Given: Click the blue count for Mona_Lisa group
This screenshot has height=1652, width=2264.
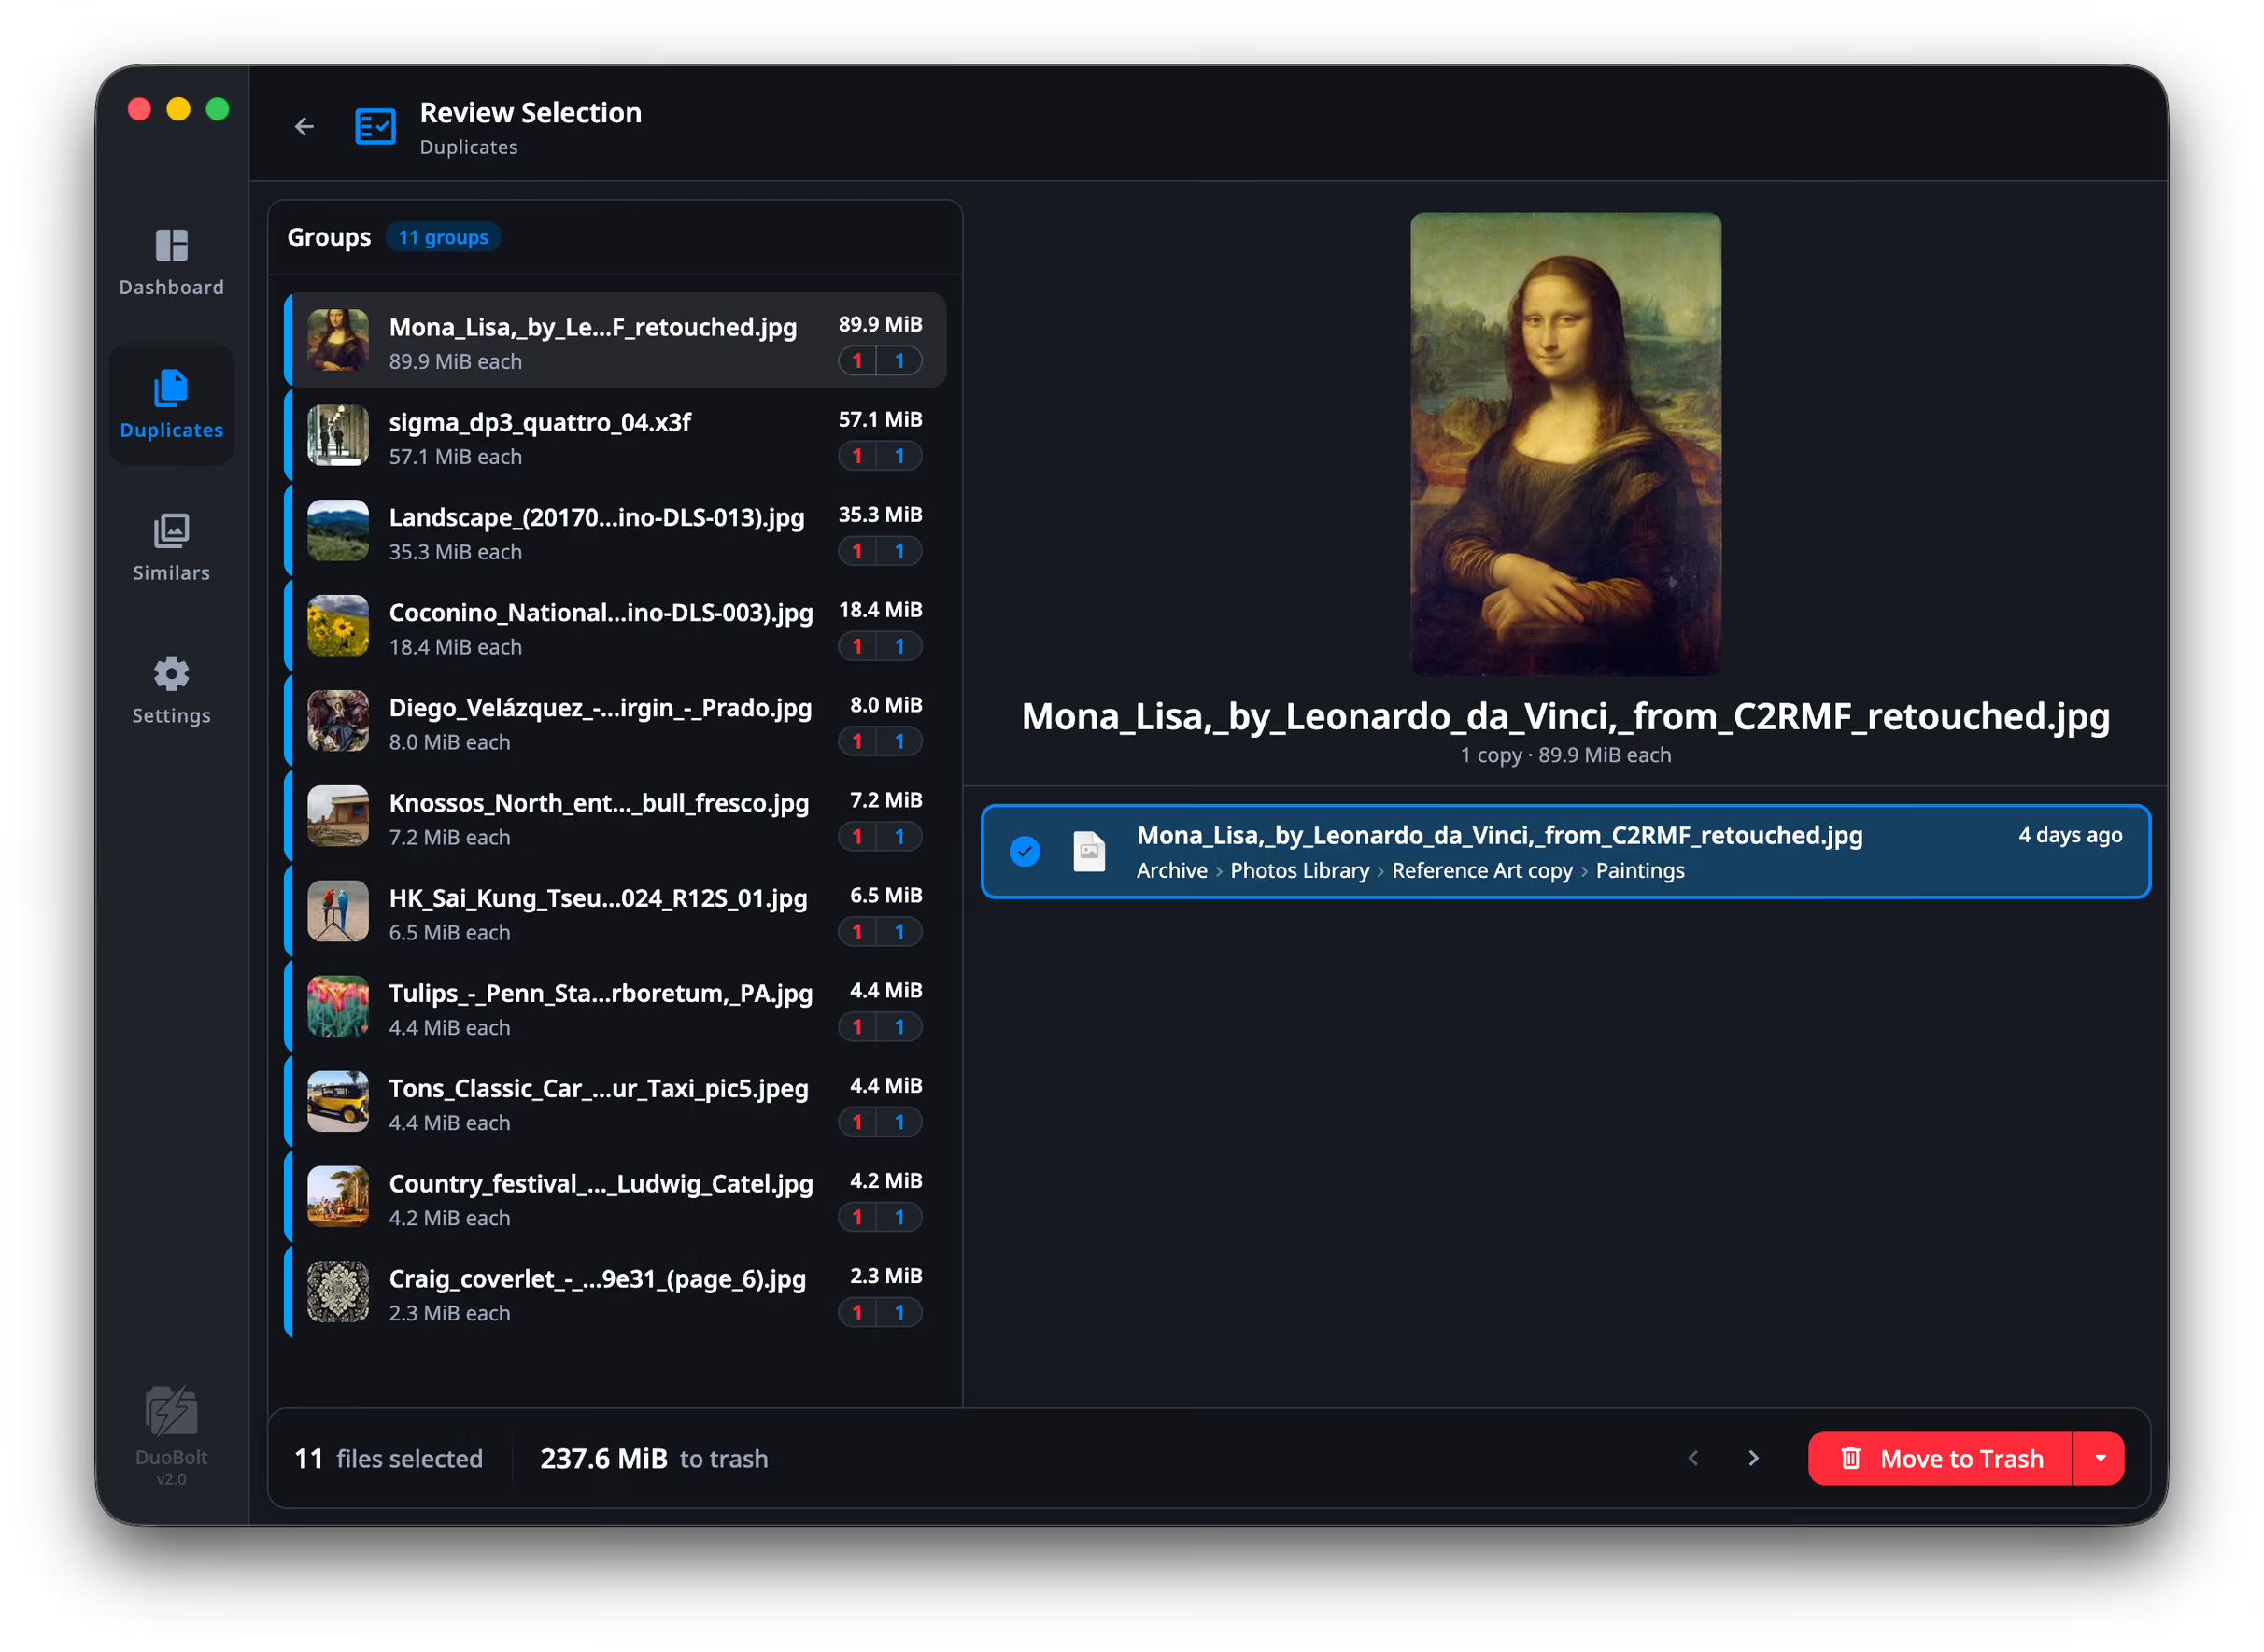Looking at the screenshot, I should 899,361.
